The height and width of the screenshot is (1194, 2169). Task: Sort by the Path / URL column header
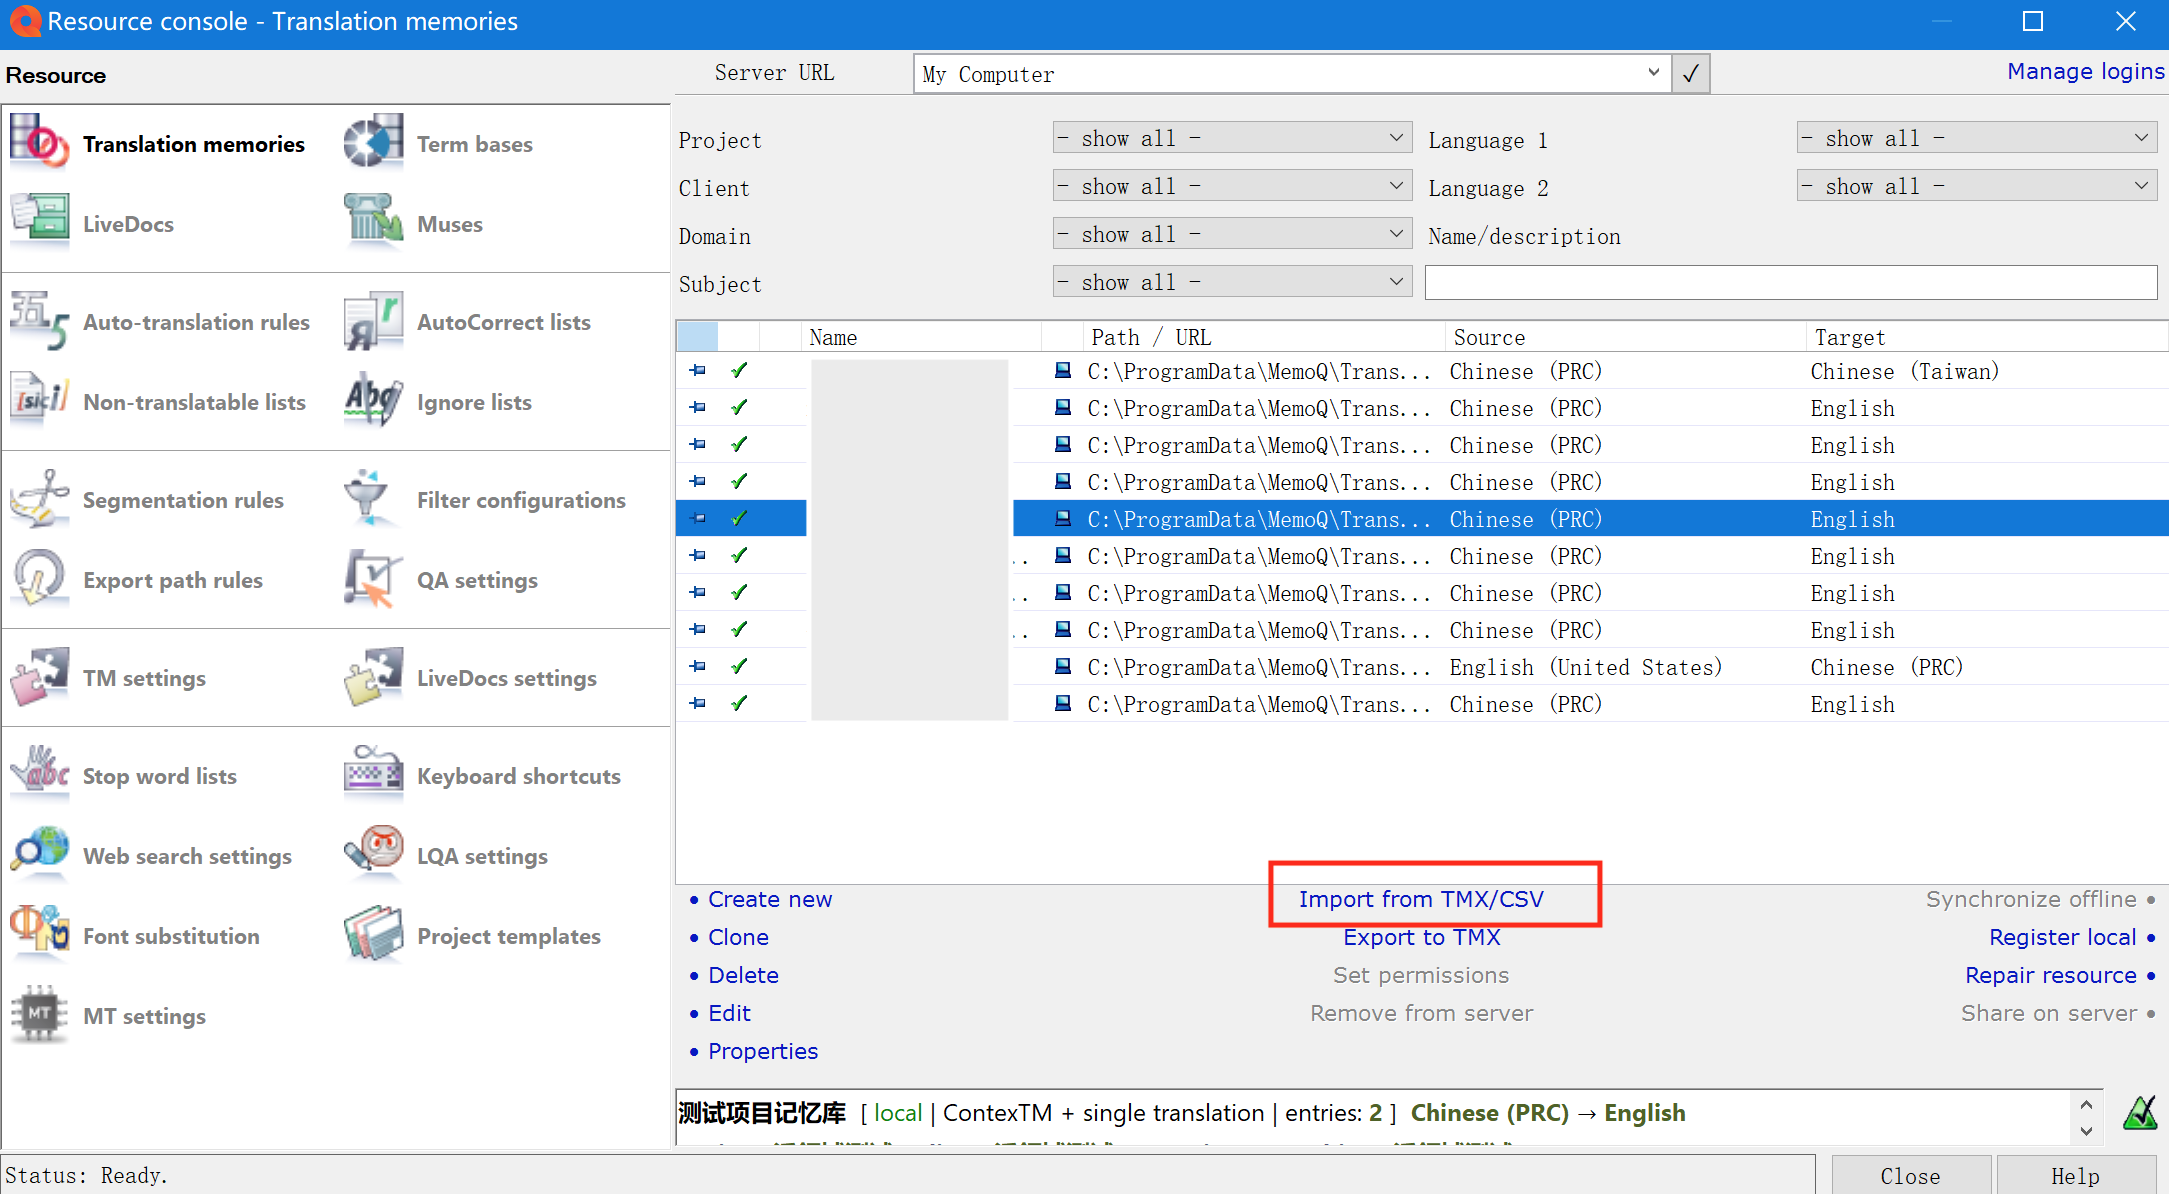coord(1263,337)
